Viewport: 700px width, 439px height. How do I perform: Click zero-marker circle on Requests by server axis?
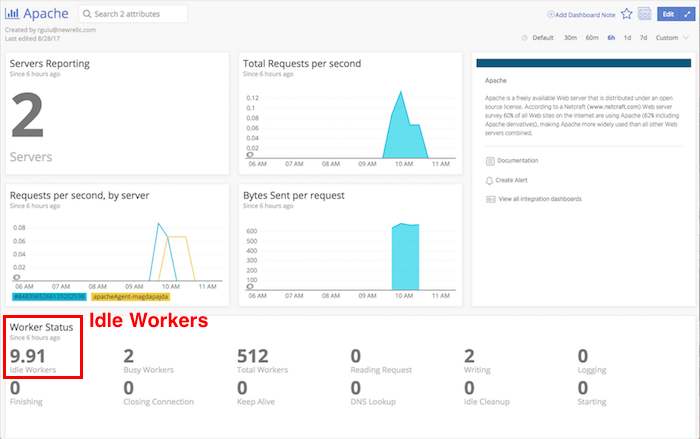point(17,277)
